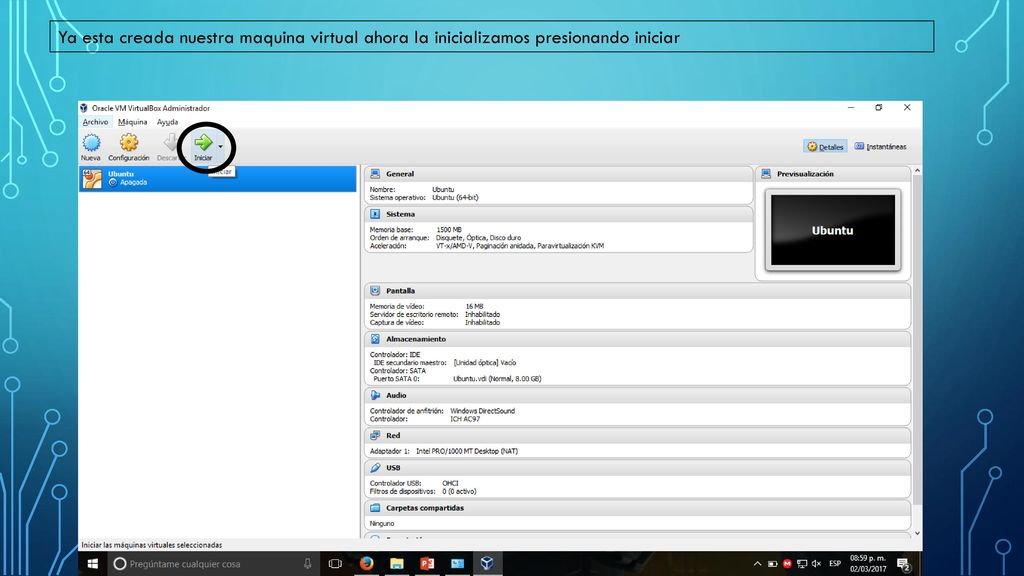Click the details pane vertical scrollbar thumb
Image resolution: width=1024 pixels, height=576 pixels.
pyautogui.click(x=917, y=340)
